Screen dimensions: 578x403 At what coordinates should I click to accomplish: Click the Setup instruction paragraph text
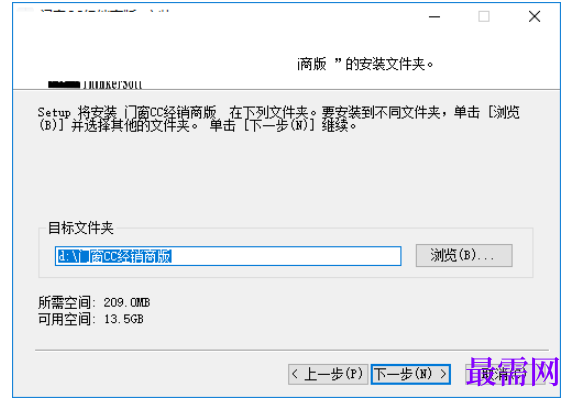click(x=279, y=119)
